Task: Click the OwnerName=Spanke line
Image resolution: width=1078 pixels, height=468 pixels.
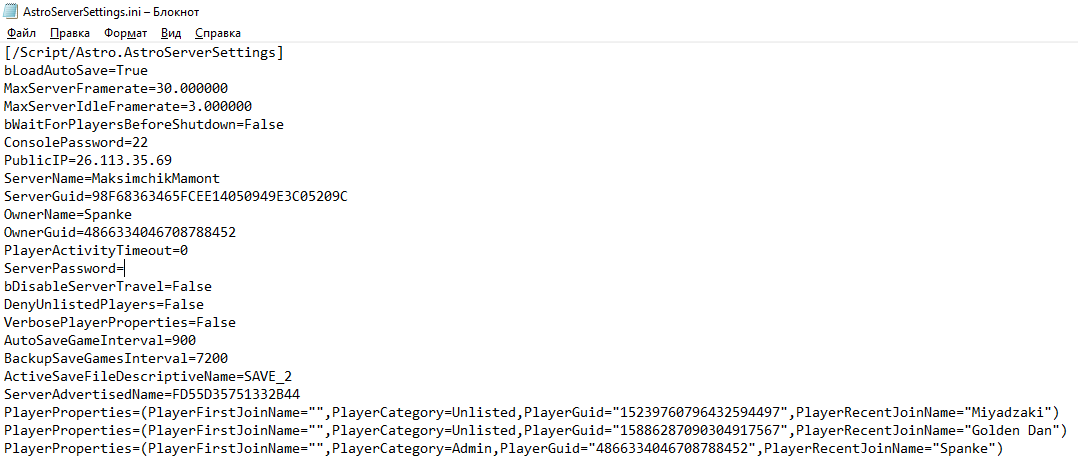Action: coord(68,214)
